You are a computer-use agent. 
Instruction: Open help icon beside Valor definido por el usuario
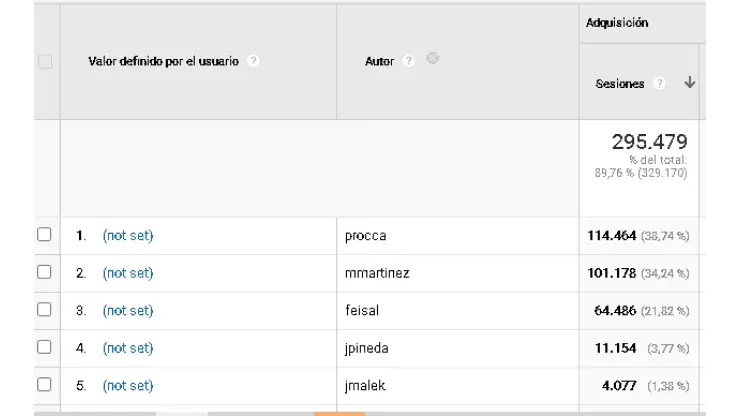click(254, 61)
